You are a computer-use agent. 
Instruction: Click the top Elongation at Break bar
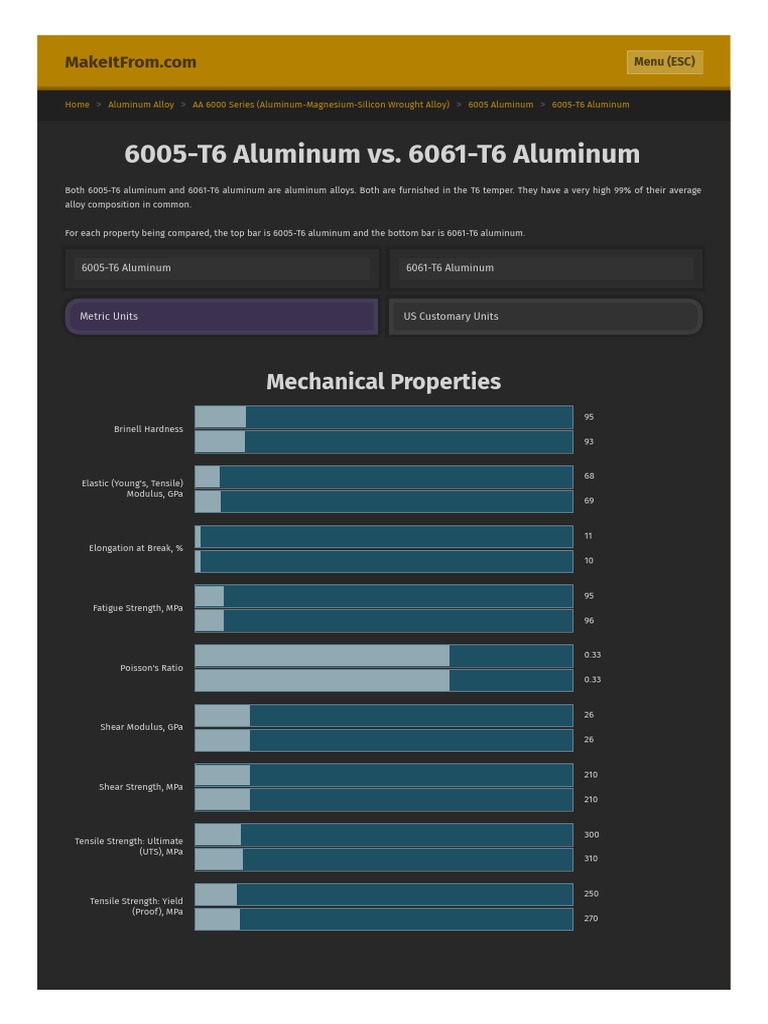coord(383,536)
